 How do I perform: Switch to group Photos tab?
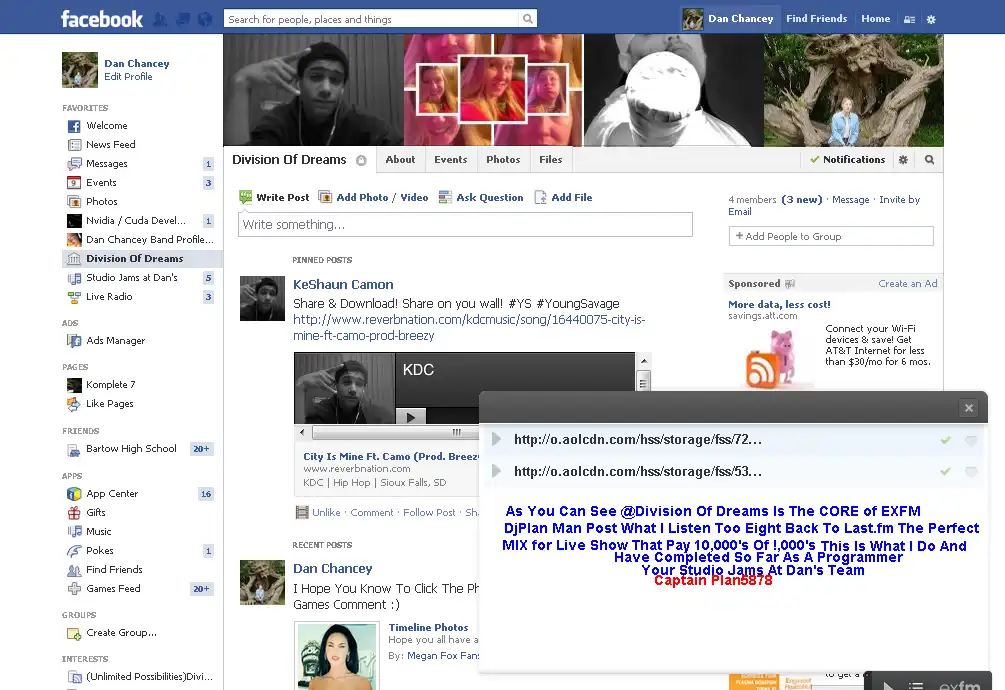click(503, 160)
